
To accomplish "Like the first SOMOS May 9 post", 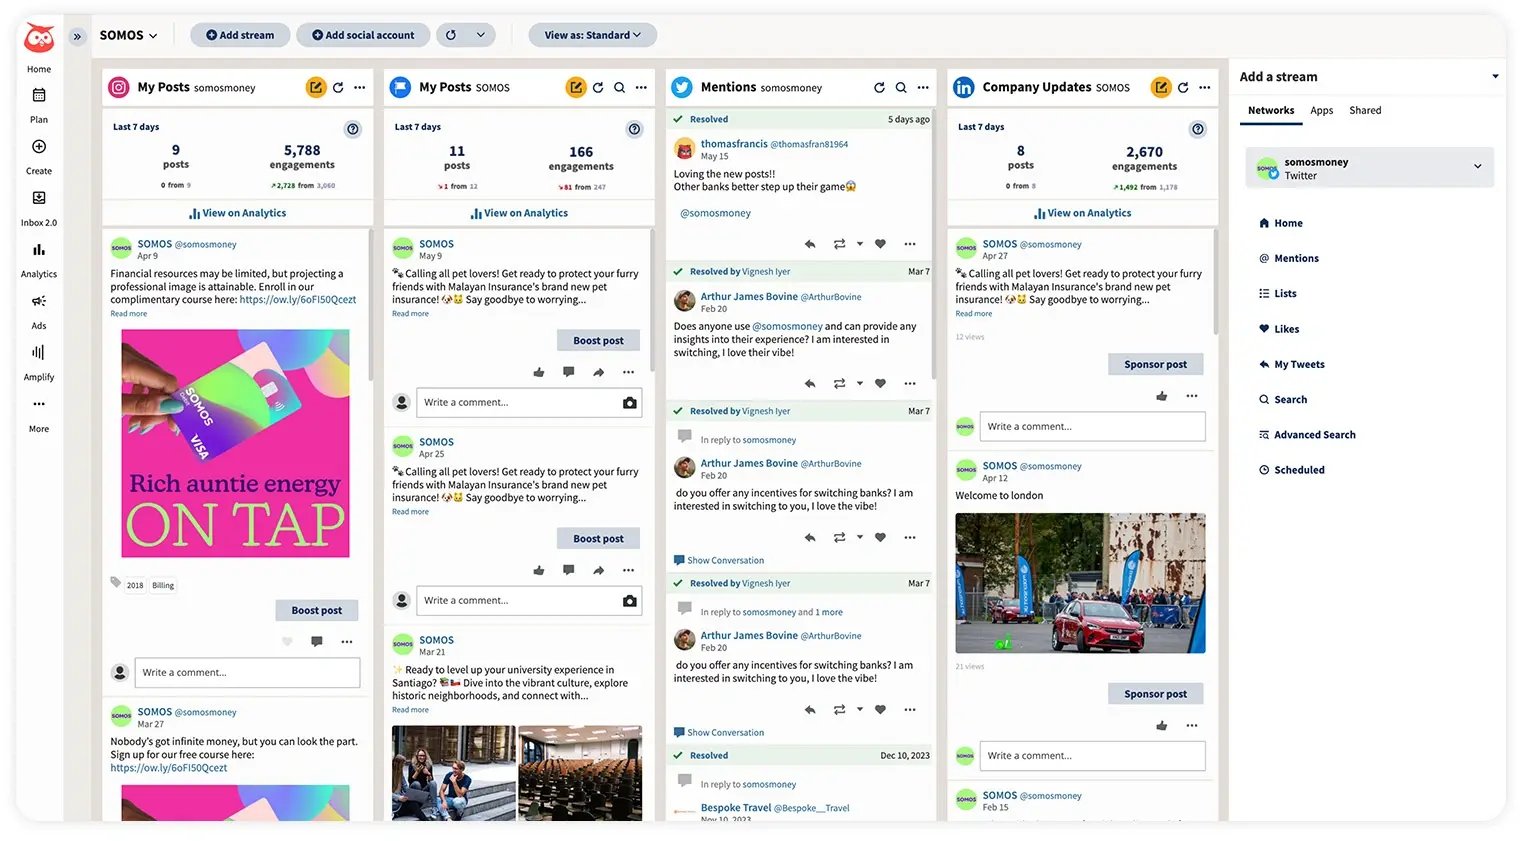I will (539, 372).
